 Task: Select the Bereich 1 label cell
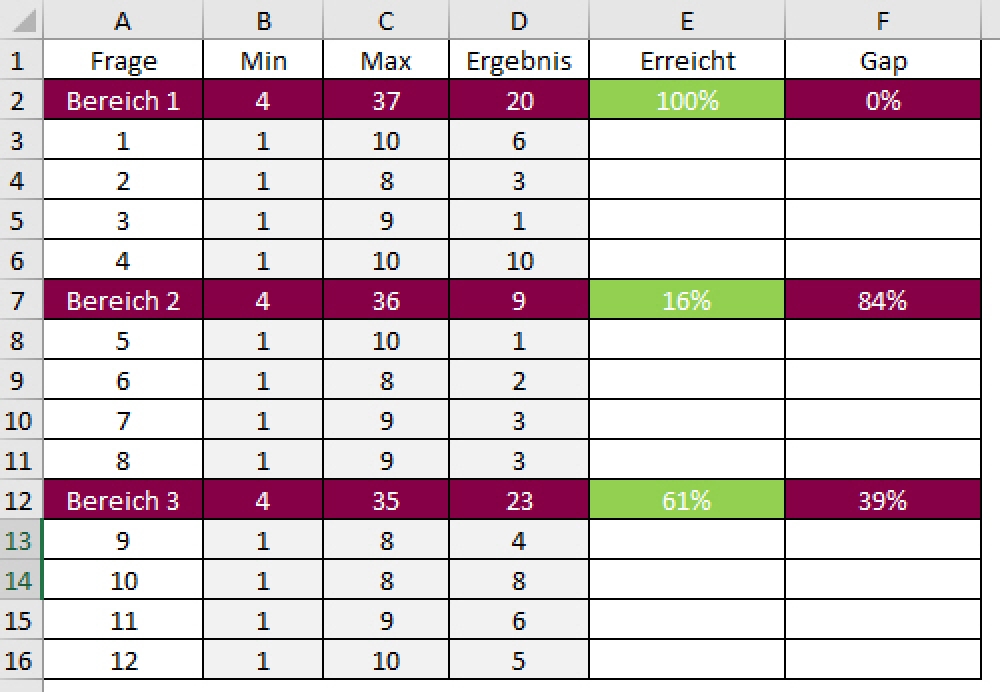coord(122,100)
